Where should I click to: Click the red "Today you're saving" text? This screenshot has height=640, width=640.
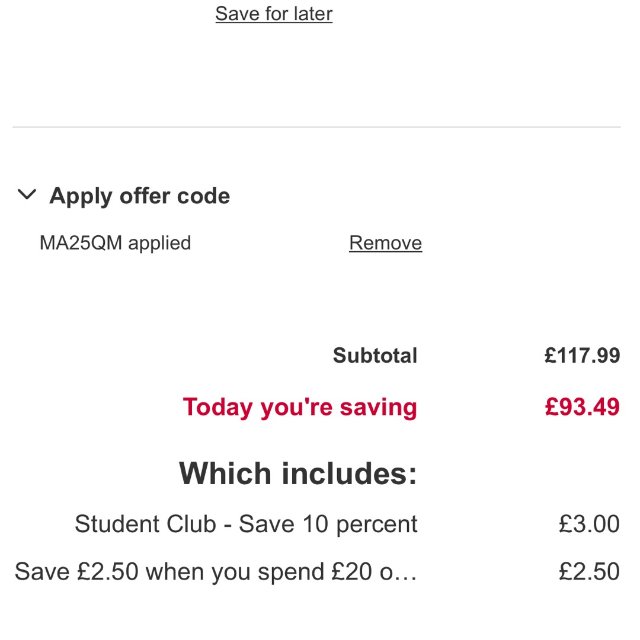[x=300, y=407]
